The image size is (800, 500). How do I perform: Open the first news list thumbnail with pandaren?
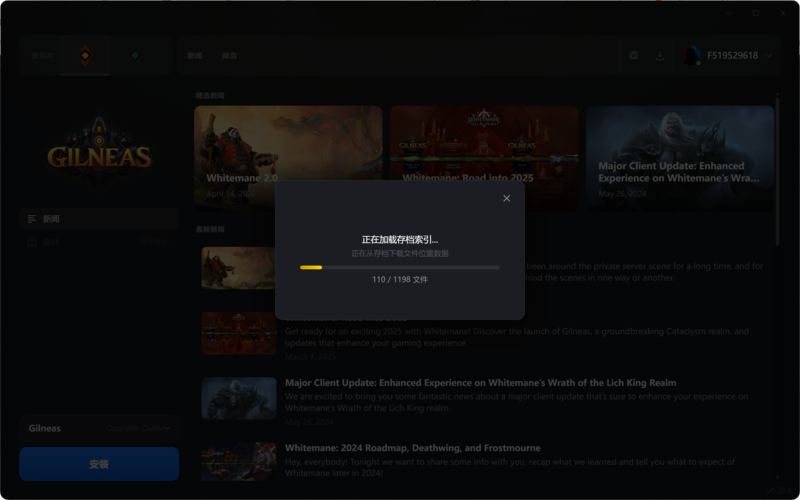coord(238,268)
